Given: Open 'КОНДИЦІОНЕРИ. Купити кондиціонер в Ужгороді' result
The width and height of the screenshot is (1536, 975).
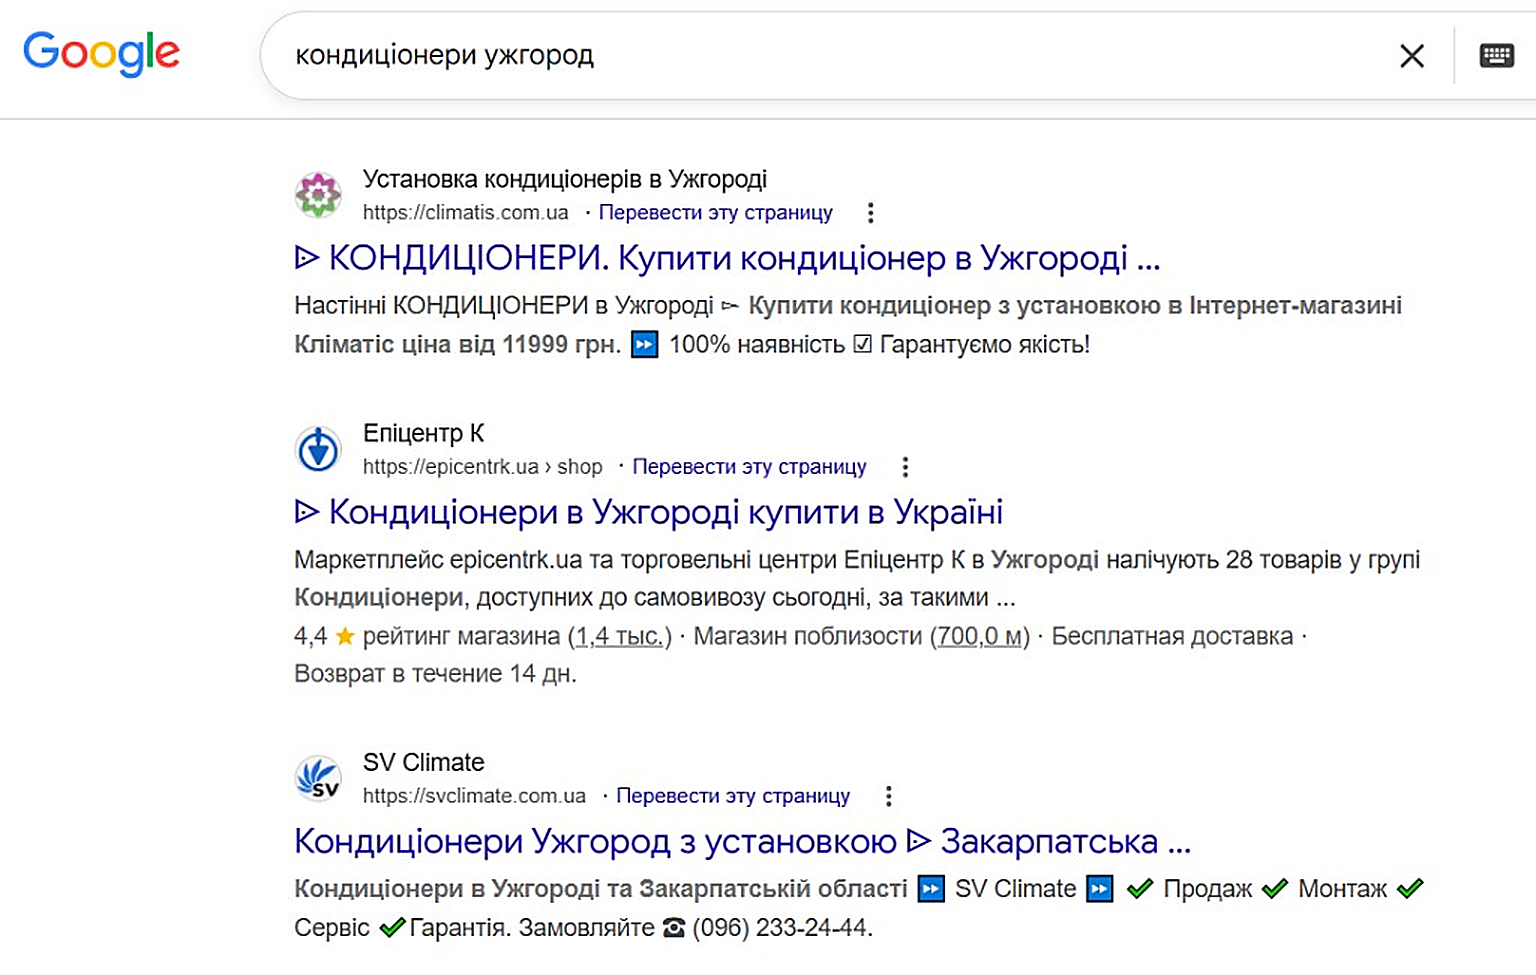Looking at the screenshot, I should point(728,258).
